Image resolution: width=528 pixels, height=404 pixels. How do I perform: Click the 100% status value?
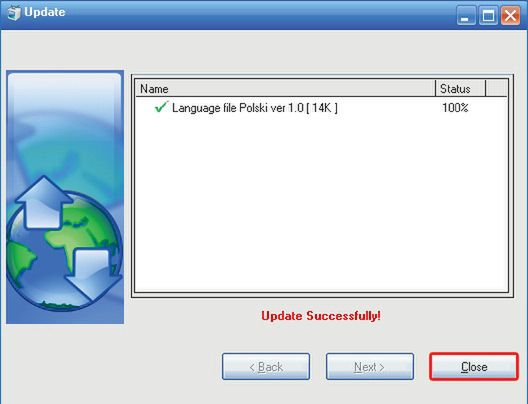pos(455,108)
